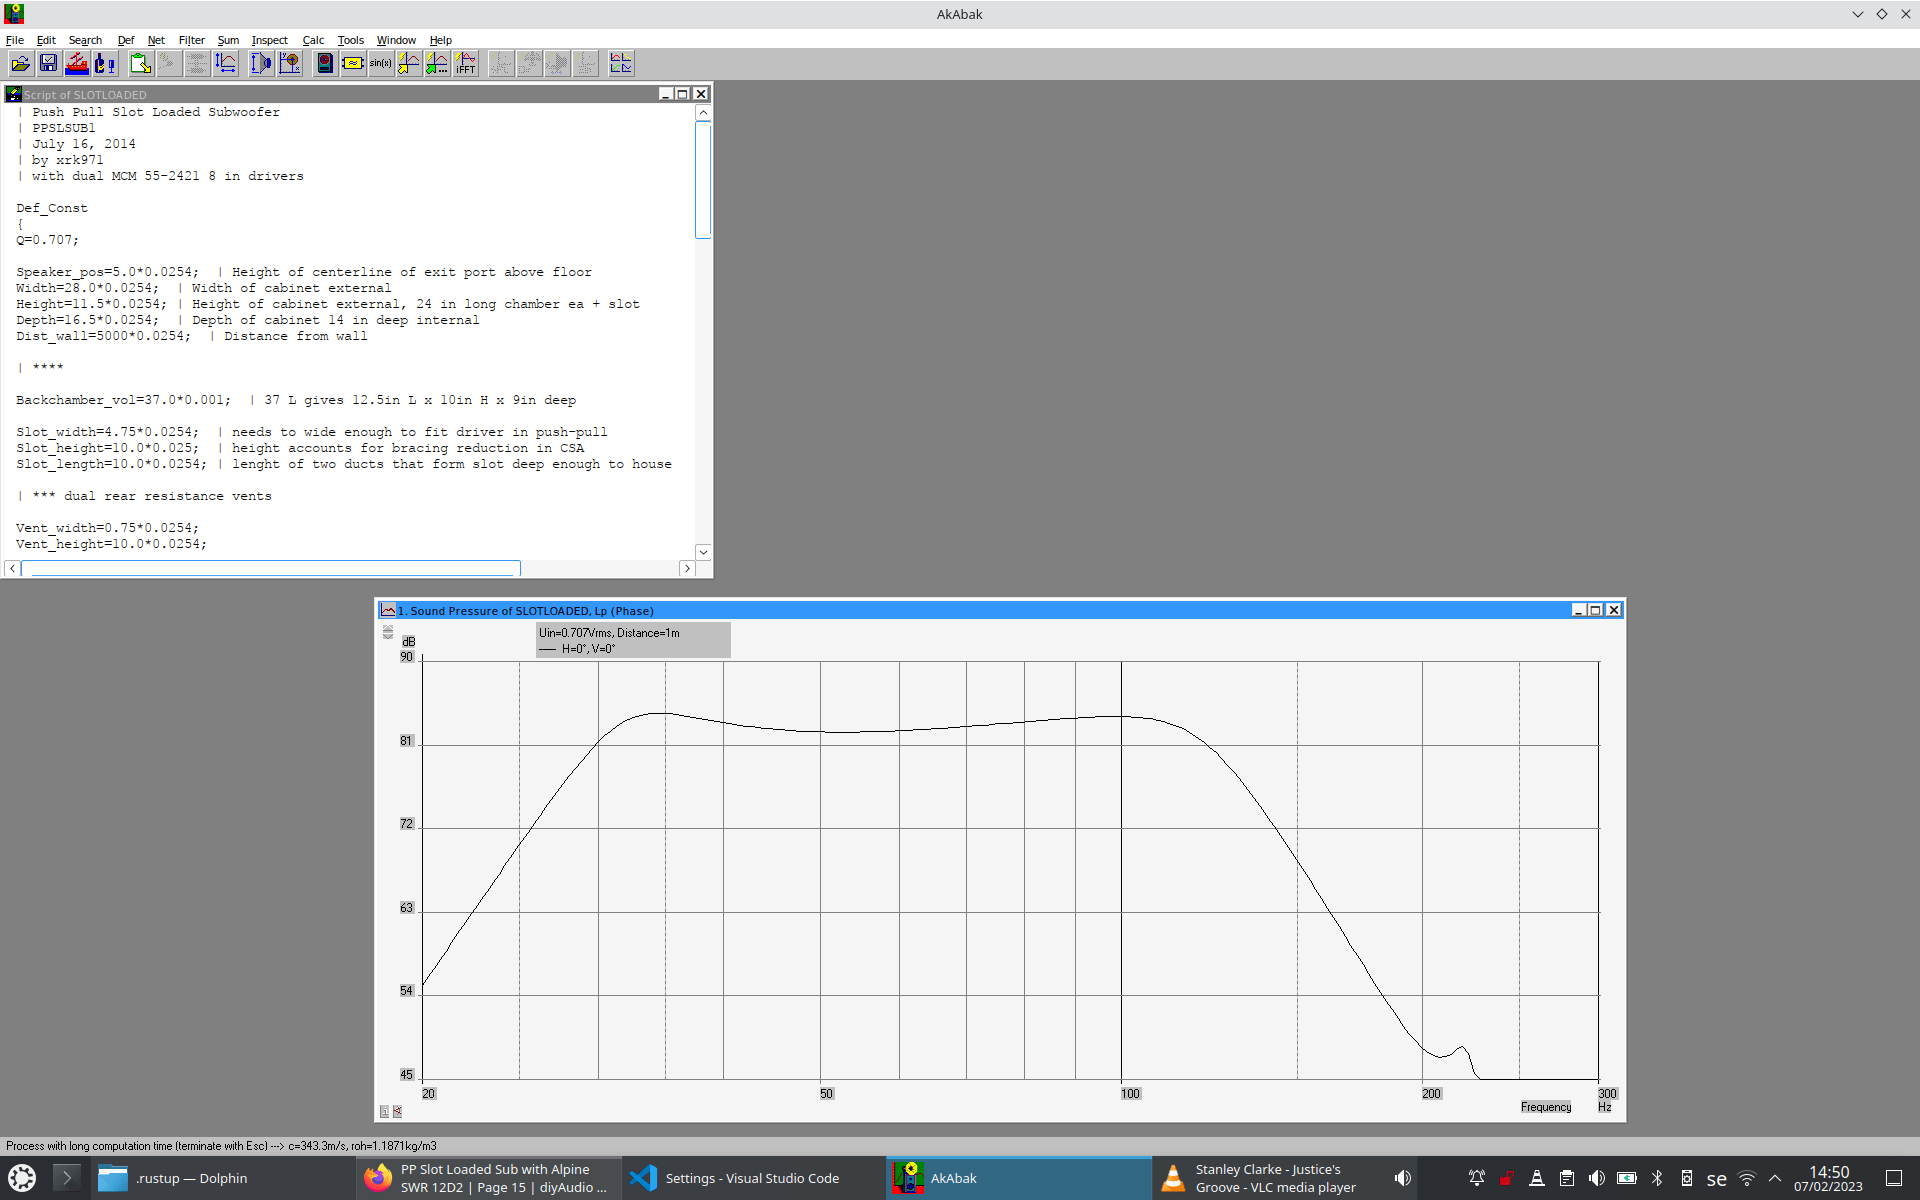Click the first greyed radiation plot icon
Screen dimensions: 1920x1200
(x=501, y=64)
